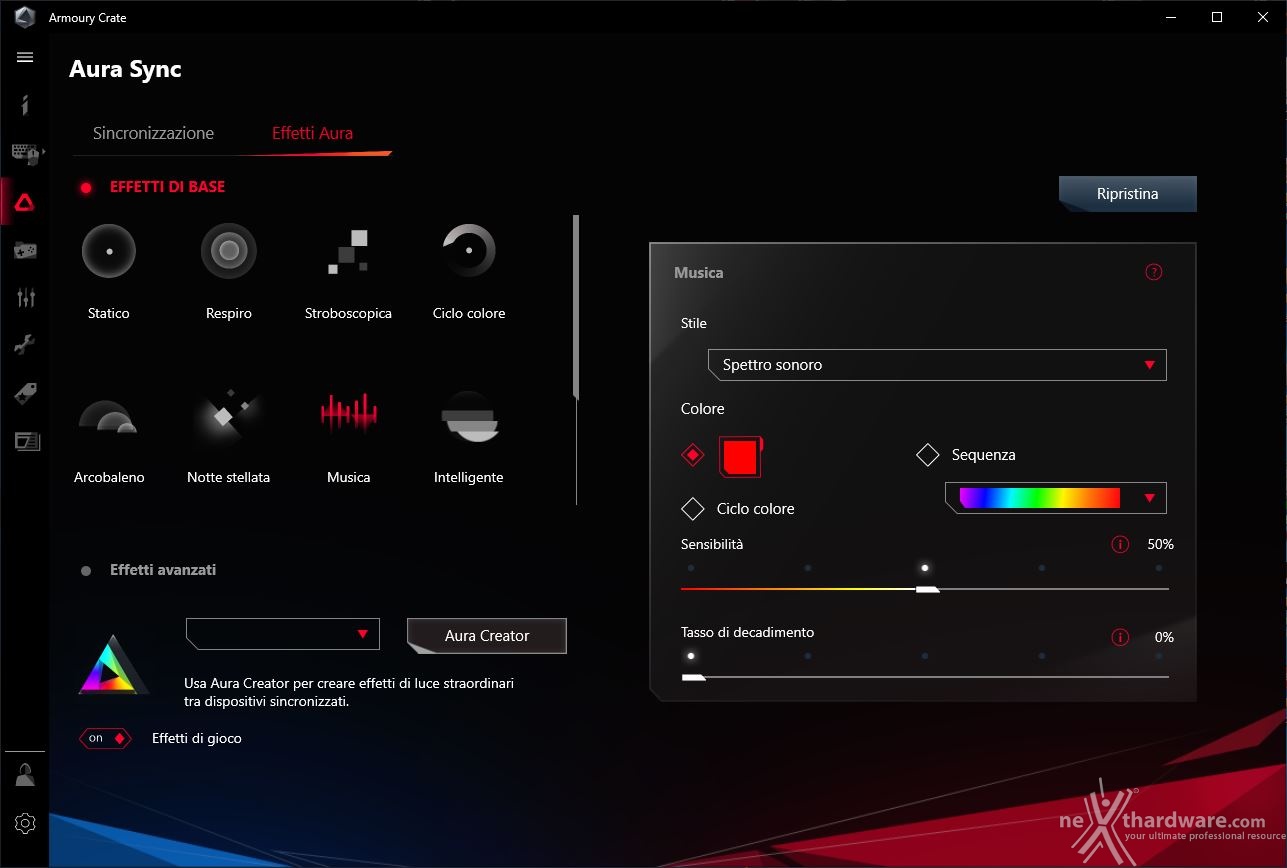Select the Stroboscopica effect
1287x868 pixels.
(348, 252)
